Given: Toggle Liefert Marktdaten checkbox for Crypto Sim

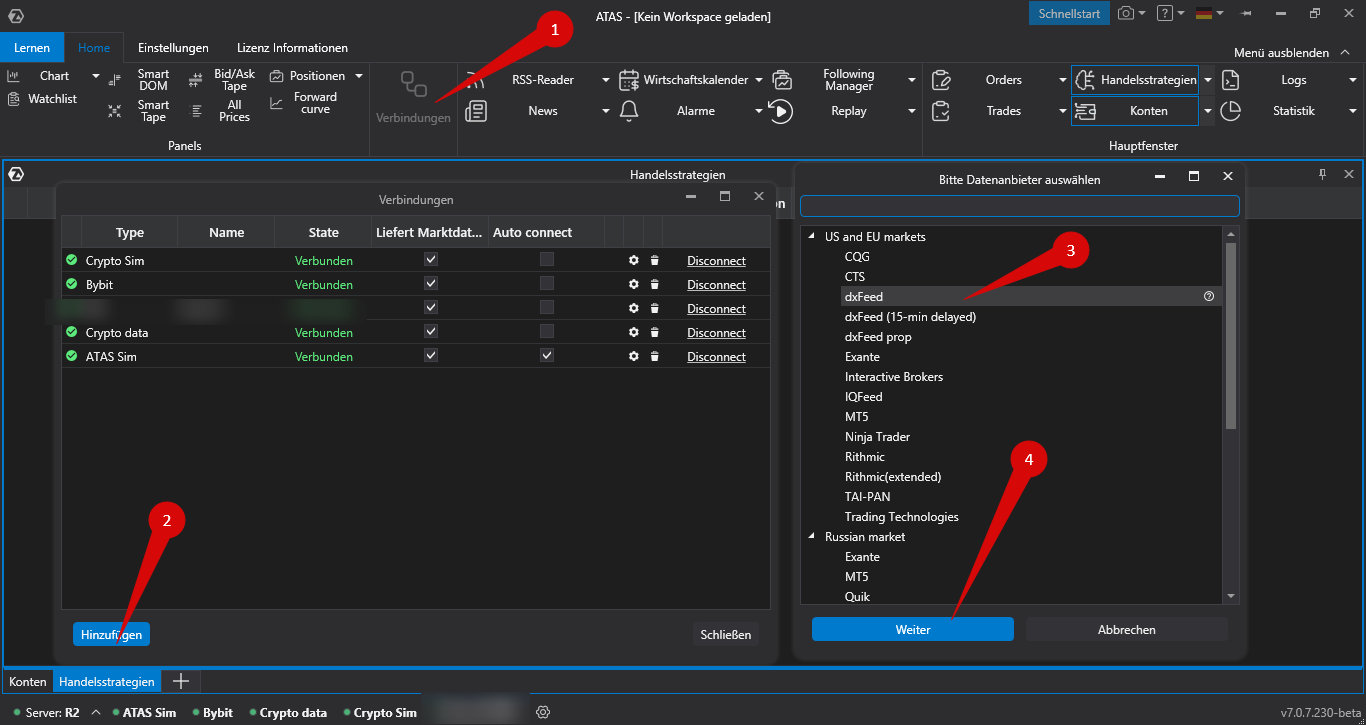Looking at the screenshot, I should point(431,259).
